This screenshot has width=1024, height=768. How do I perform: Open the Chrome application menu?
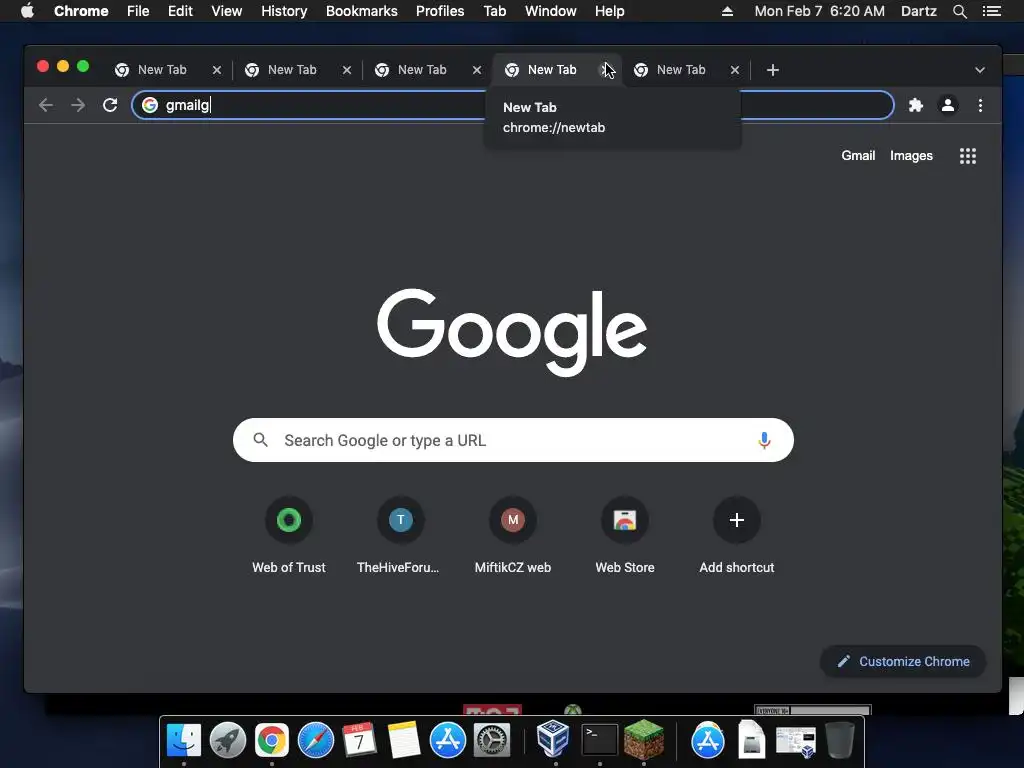(x=81, y=11)
